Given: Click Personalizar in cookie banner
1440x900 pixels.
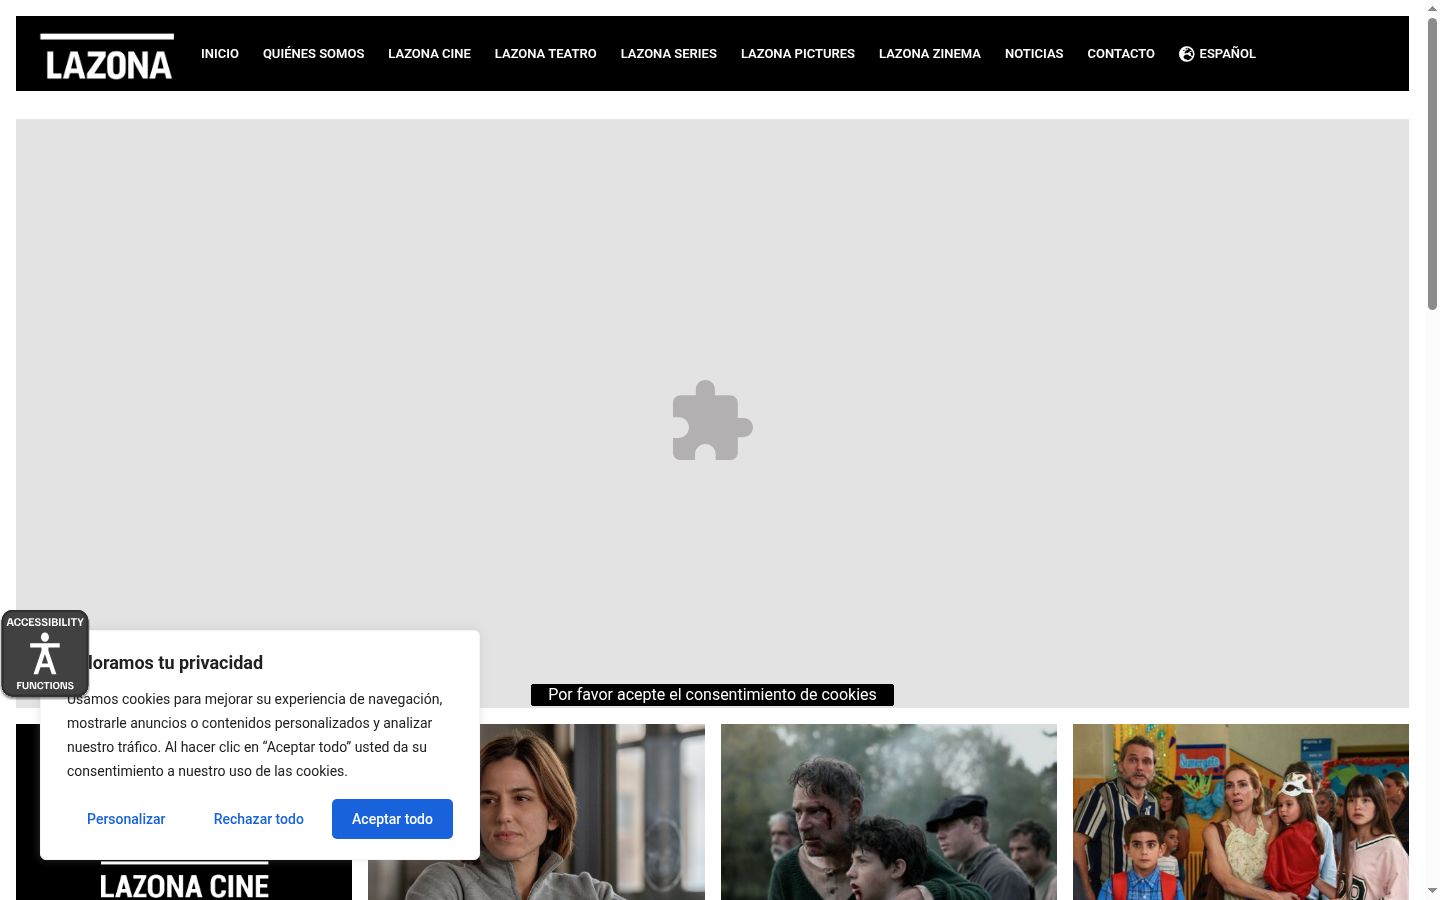Looking at the screenshot, I should click(126, 819).
